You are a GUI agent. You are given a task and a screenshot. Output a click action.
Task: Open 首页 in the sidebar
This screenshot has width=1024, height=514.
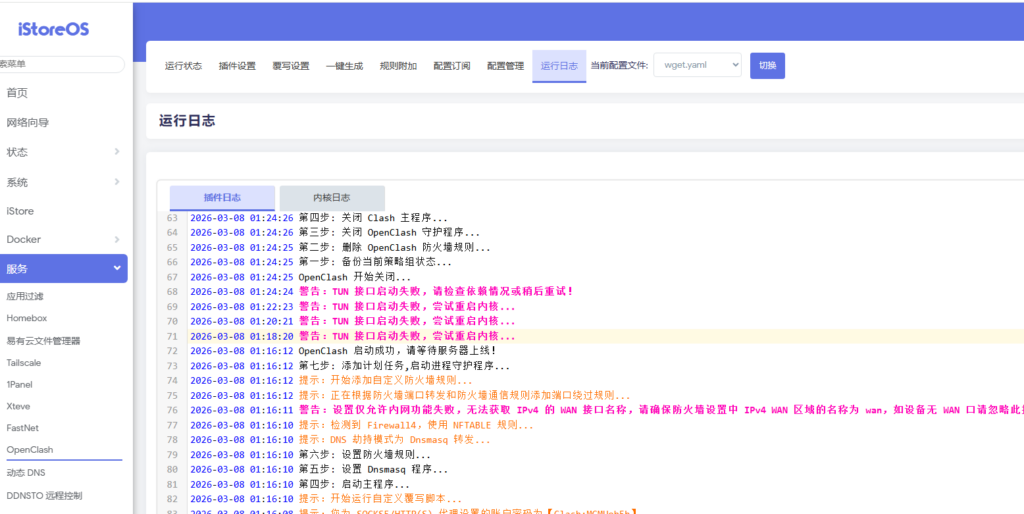[17, 93]
